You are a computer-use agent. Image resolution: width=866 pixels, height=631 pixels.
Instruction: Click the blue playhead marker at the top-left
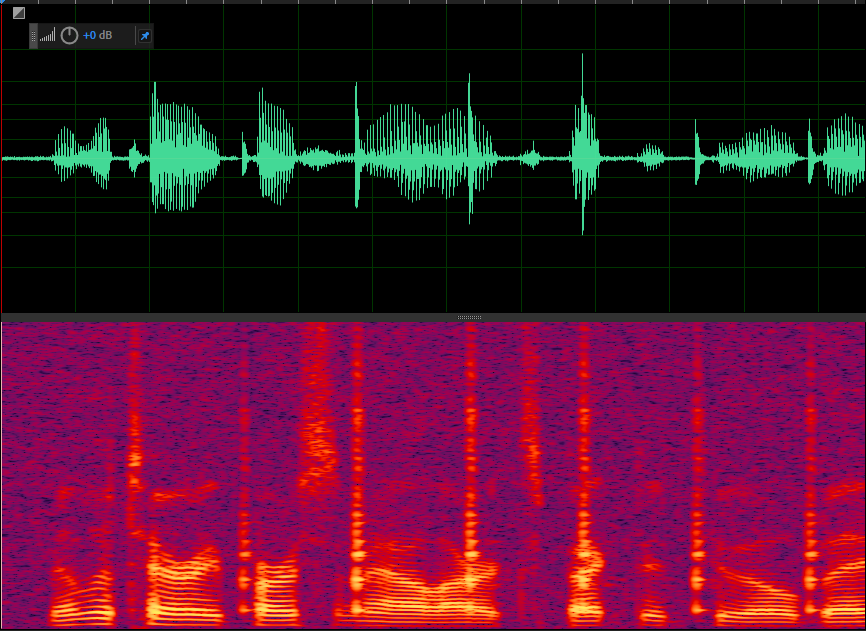click(x=3, y=3)
